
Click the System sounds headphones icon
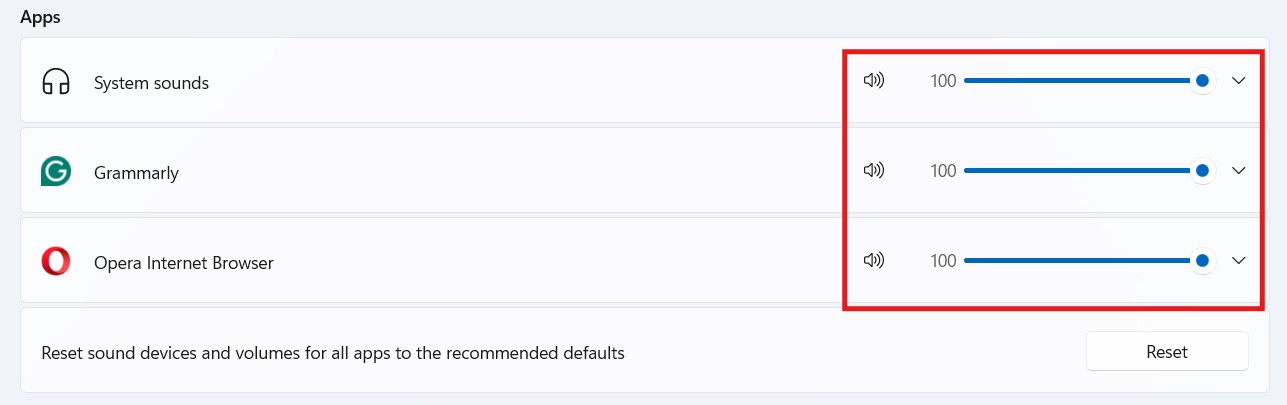point(56,82)
